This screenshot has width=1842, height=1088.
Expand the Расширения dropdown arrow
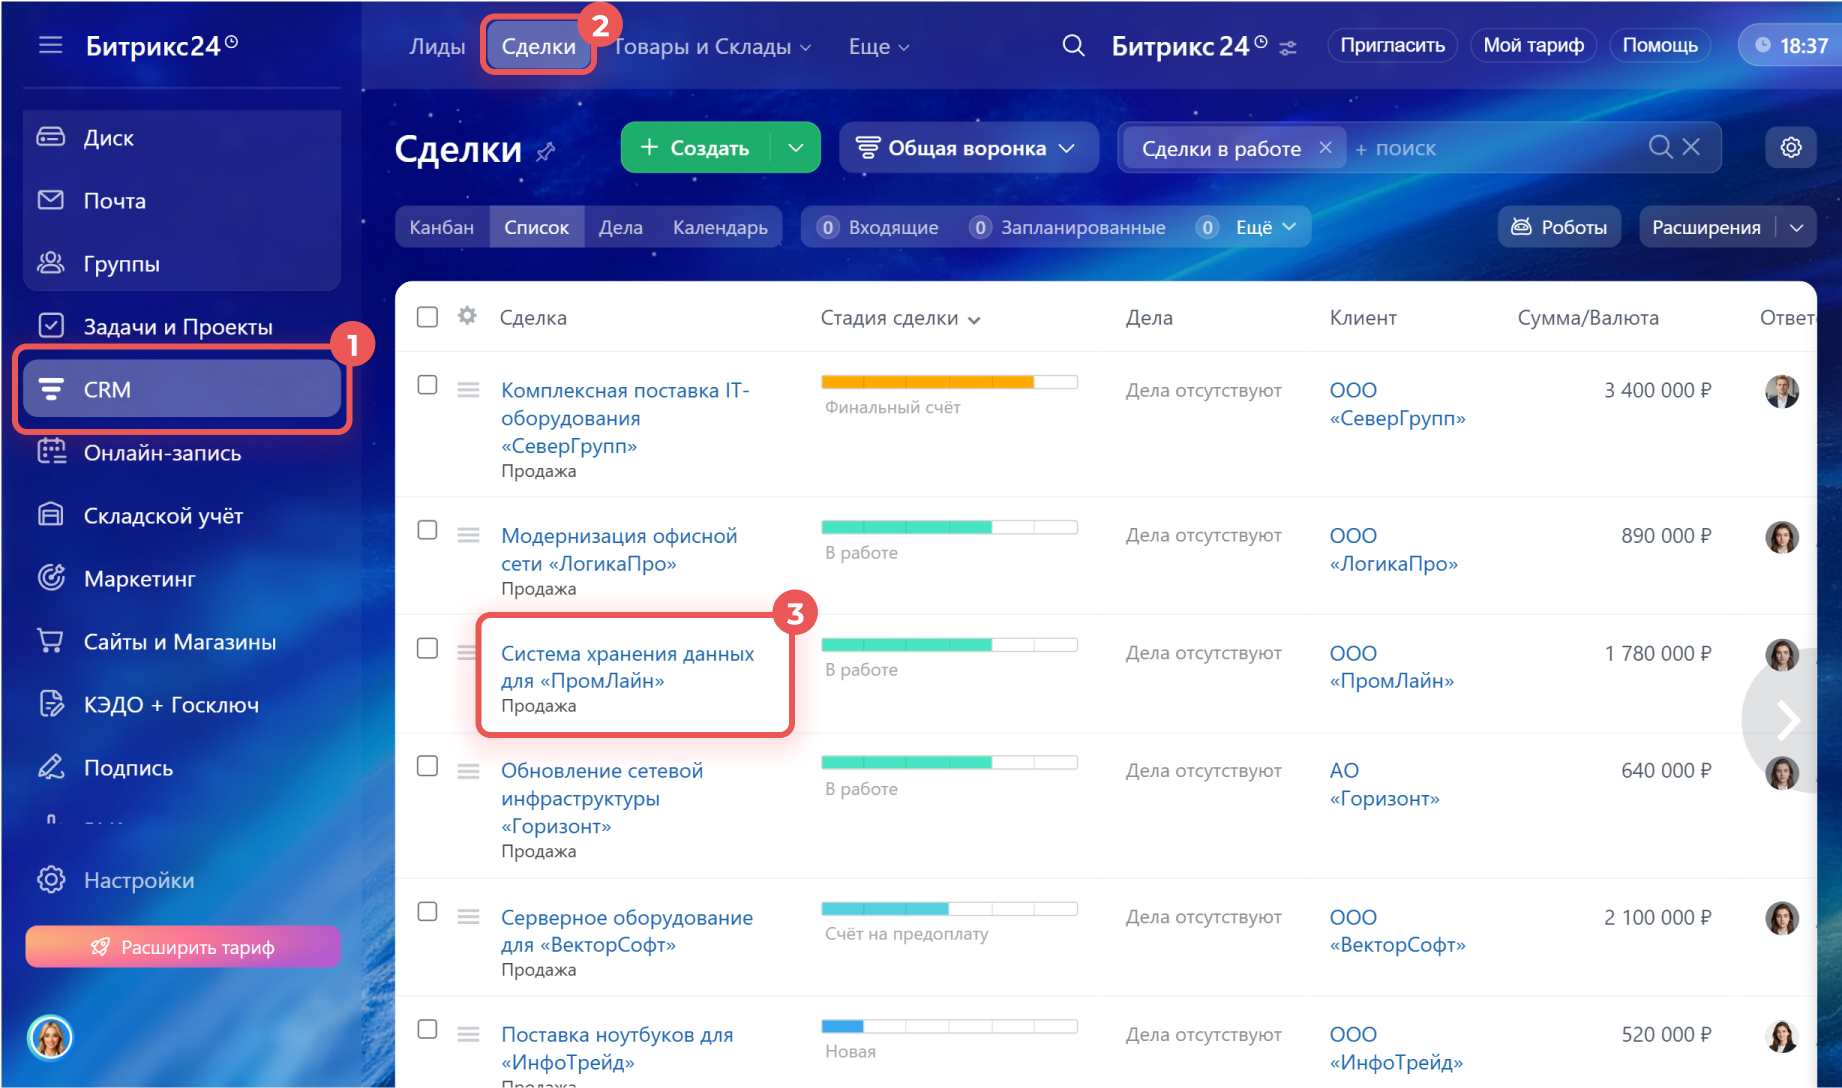(1796, 228)
